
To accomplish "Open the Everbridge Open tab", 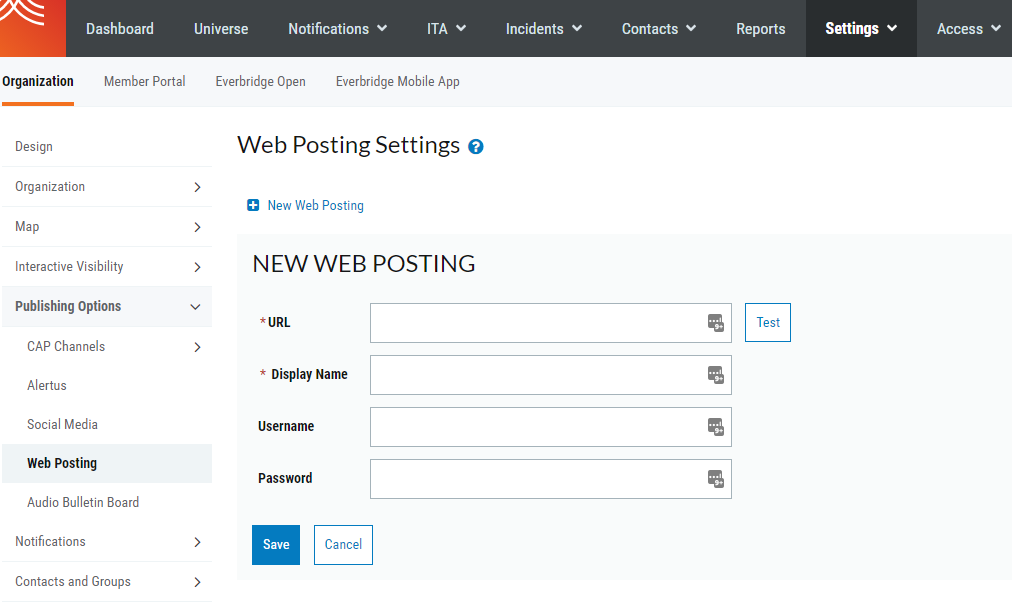I will coord(260,81).
